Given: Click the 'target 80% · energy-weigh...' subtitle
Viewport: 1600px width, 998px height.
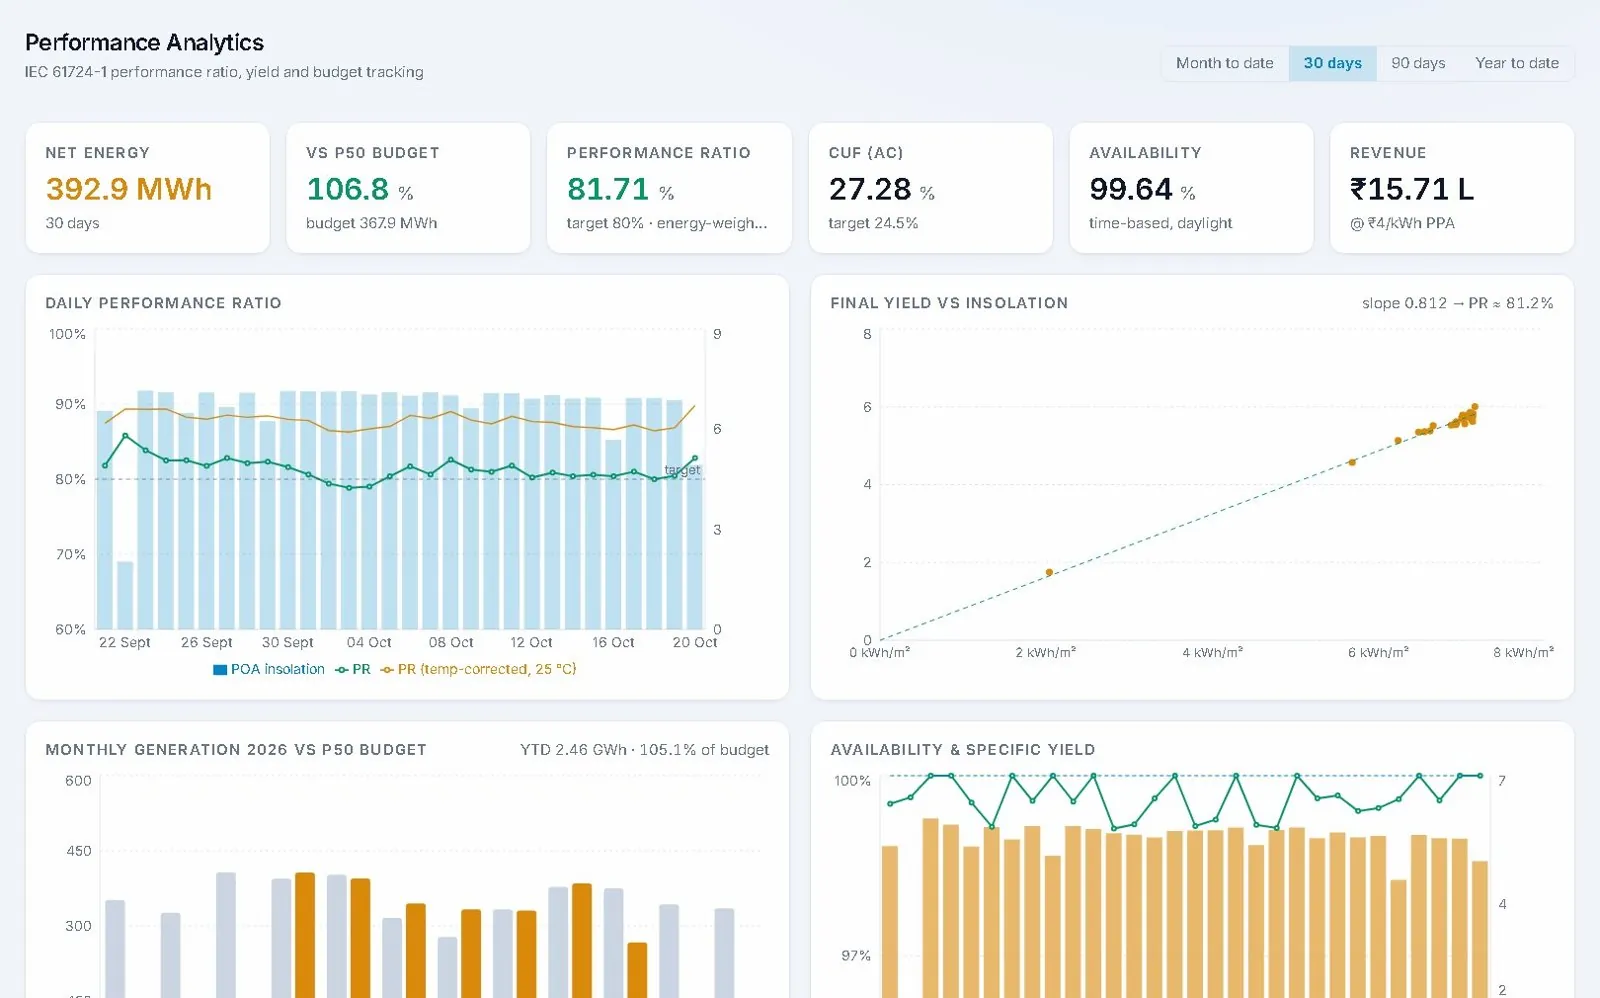Looking at the screenshot, I should [667, 223].
